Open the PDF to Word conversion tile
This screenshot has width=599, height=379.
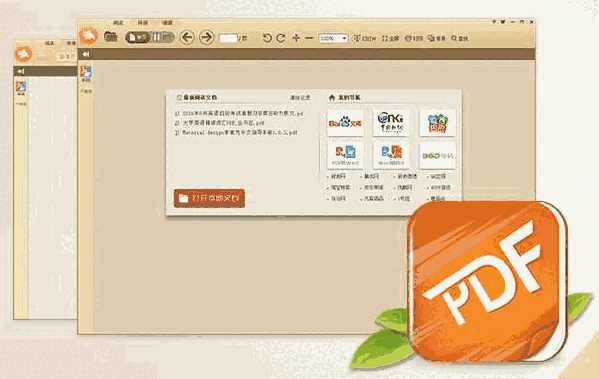345,155
